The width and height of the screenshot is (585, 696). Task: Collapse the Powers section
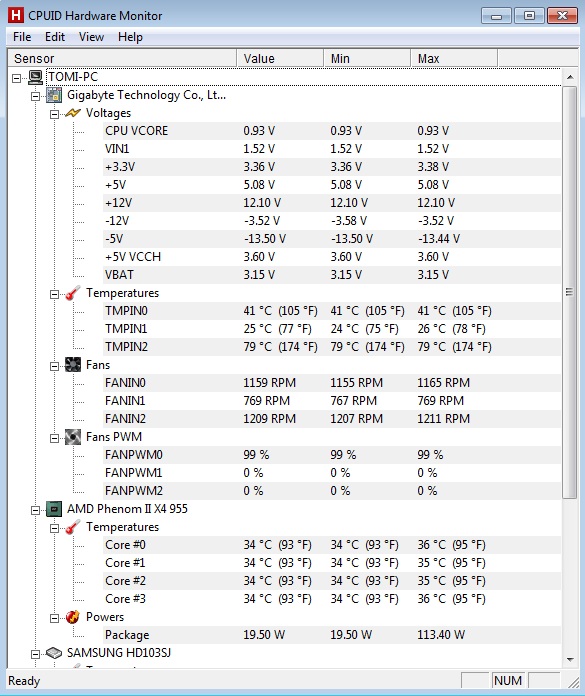pyautogui.click(x=54, y=618)
